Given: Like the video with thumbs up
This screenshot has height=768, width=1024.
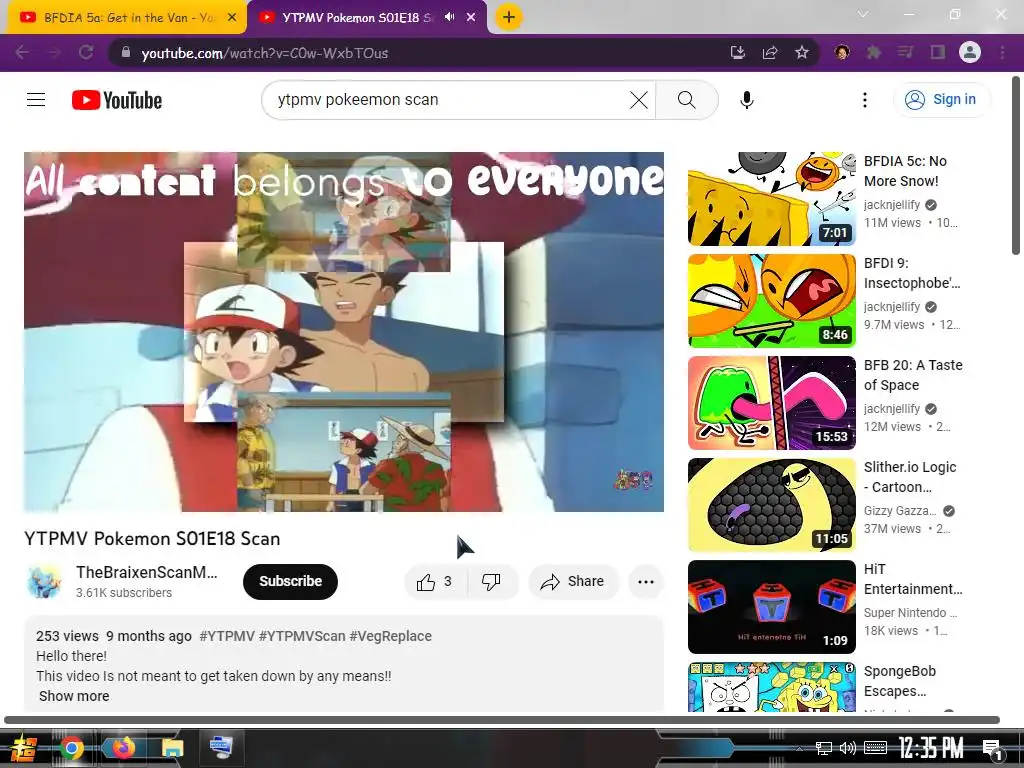Looking at the screenshot, I should pyautogui.click(x=436, y=581).
